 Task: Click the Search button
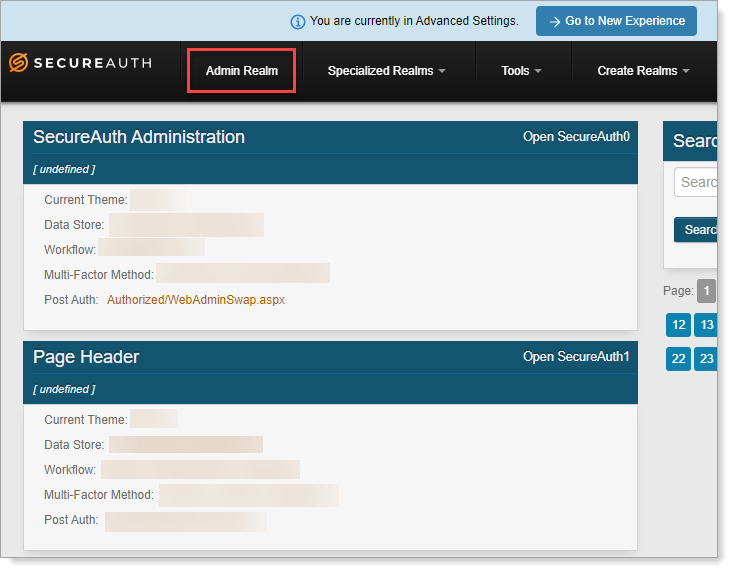[x=696, y=229]
